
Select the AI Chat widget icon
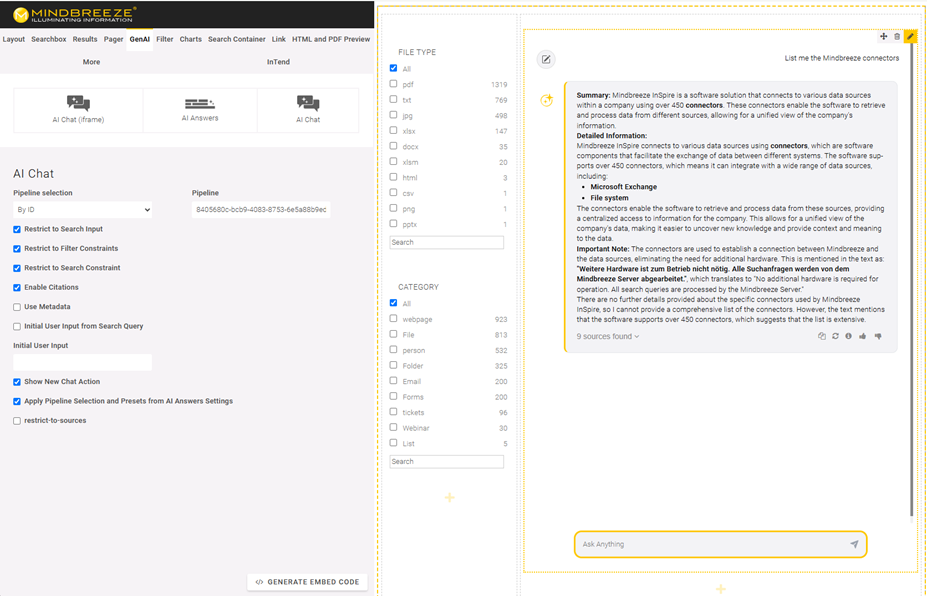308,103
